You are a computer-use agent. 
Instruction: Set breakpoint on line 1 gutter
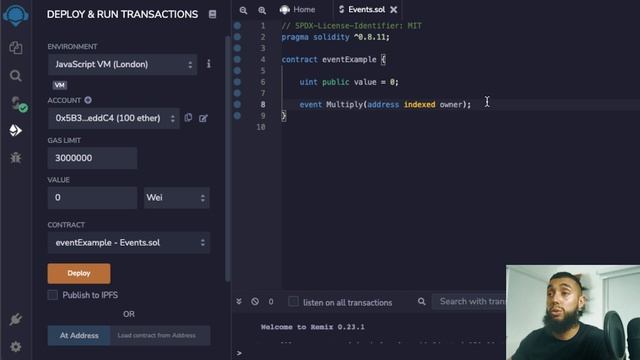[237, 26]
